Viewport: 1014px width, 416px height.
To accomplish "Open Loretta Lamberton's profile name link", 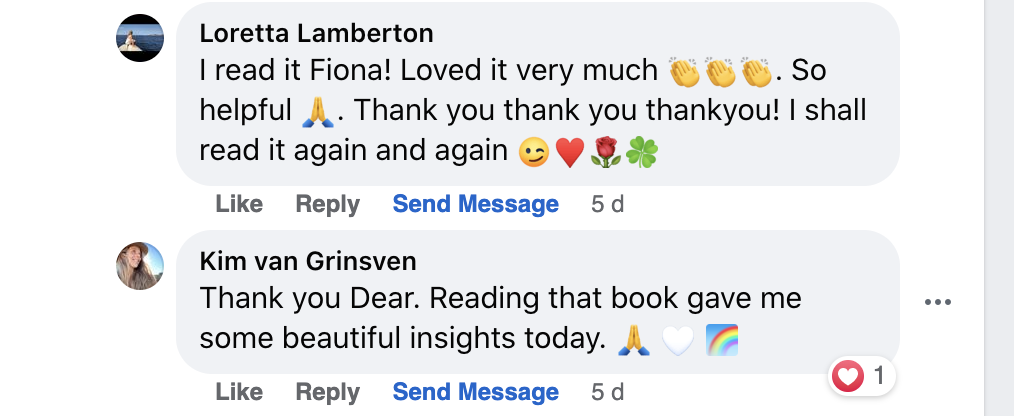I will click(316, 33).
